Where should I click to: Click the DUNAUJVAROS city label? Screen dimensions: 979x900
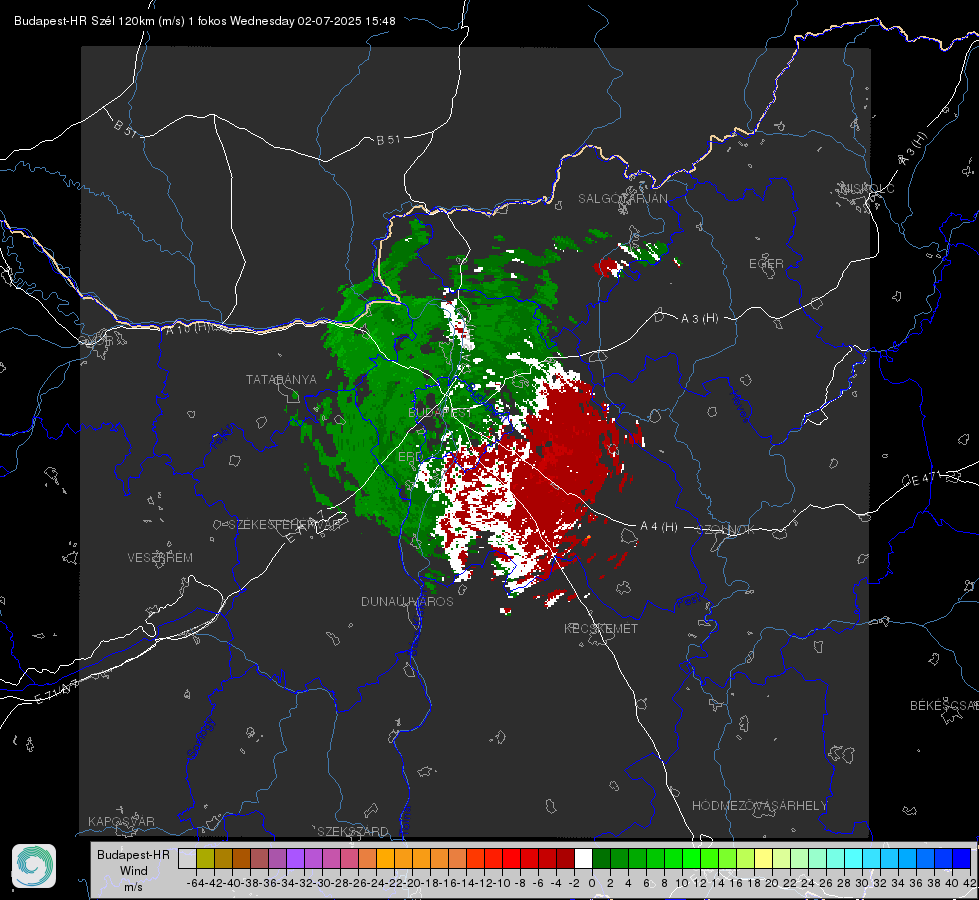tap(407, 601)
